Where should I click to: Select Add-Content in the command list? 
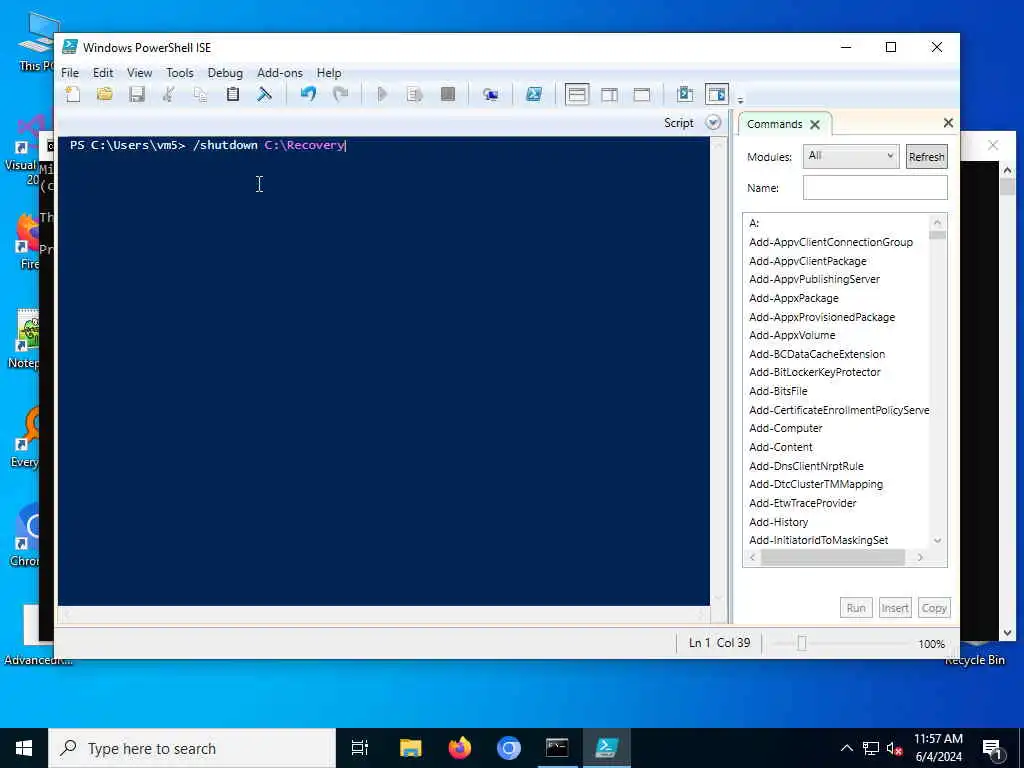coord(780,447)
